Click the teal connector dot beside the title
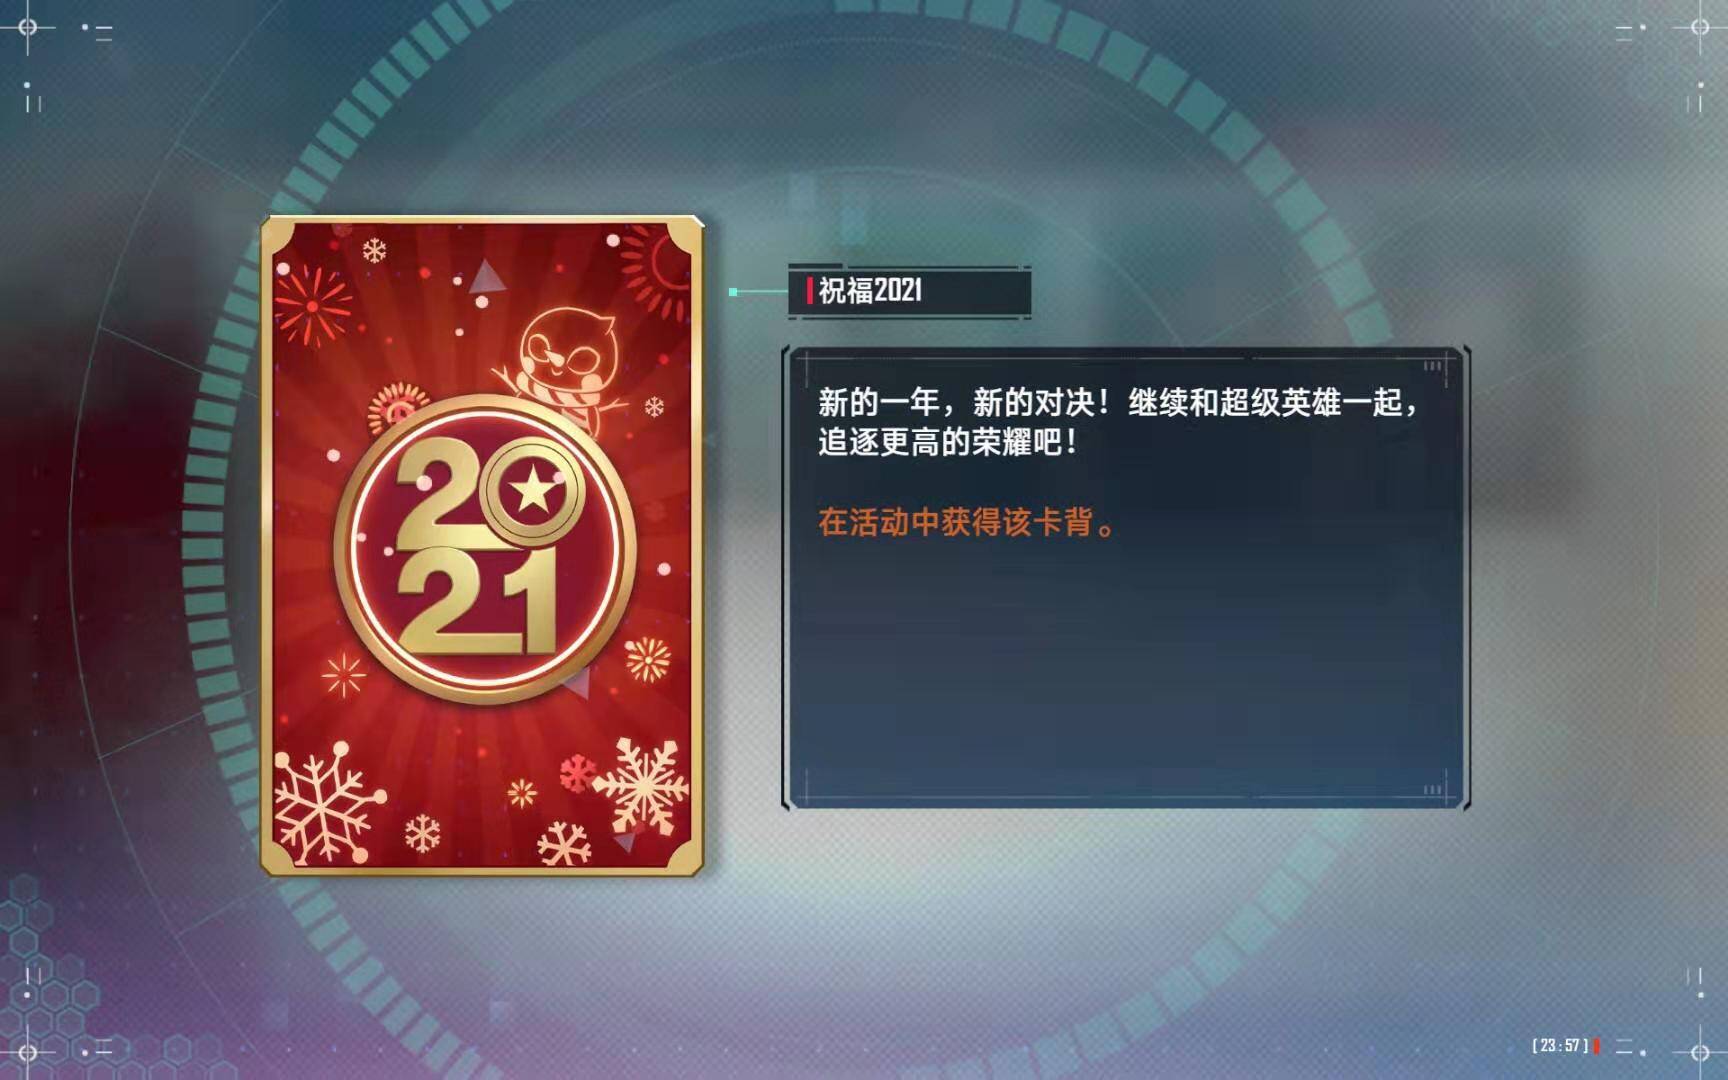Image resolution: width=1728 pixels, height=1080 pixels. 733,292
